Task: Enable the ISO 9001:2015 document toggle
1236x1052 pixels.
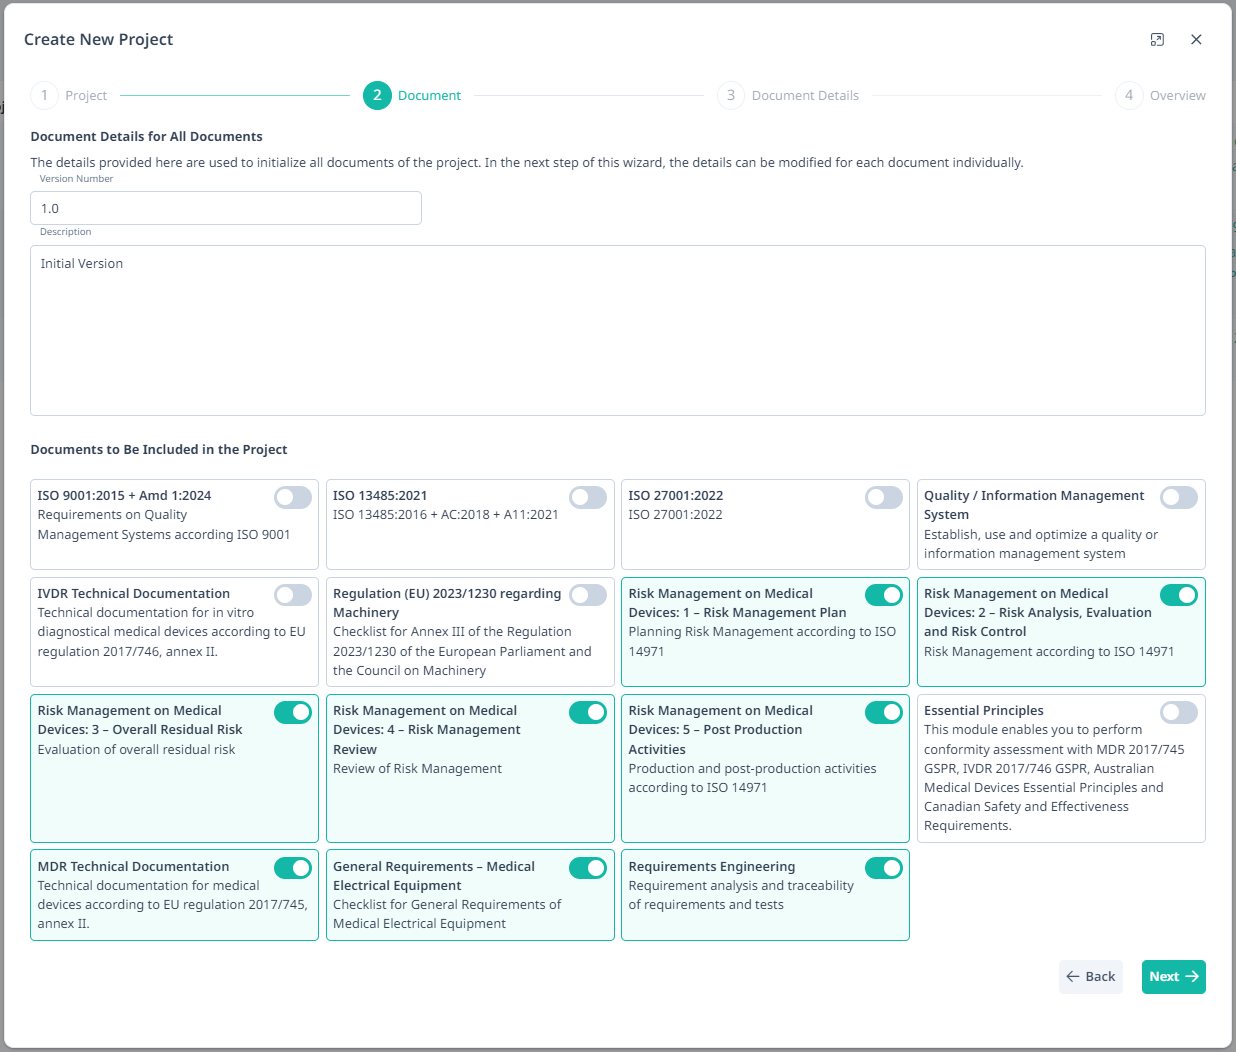Action: [x=292, y=497]
